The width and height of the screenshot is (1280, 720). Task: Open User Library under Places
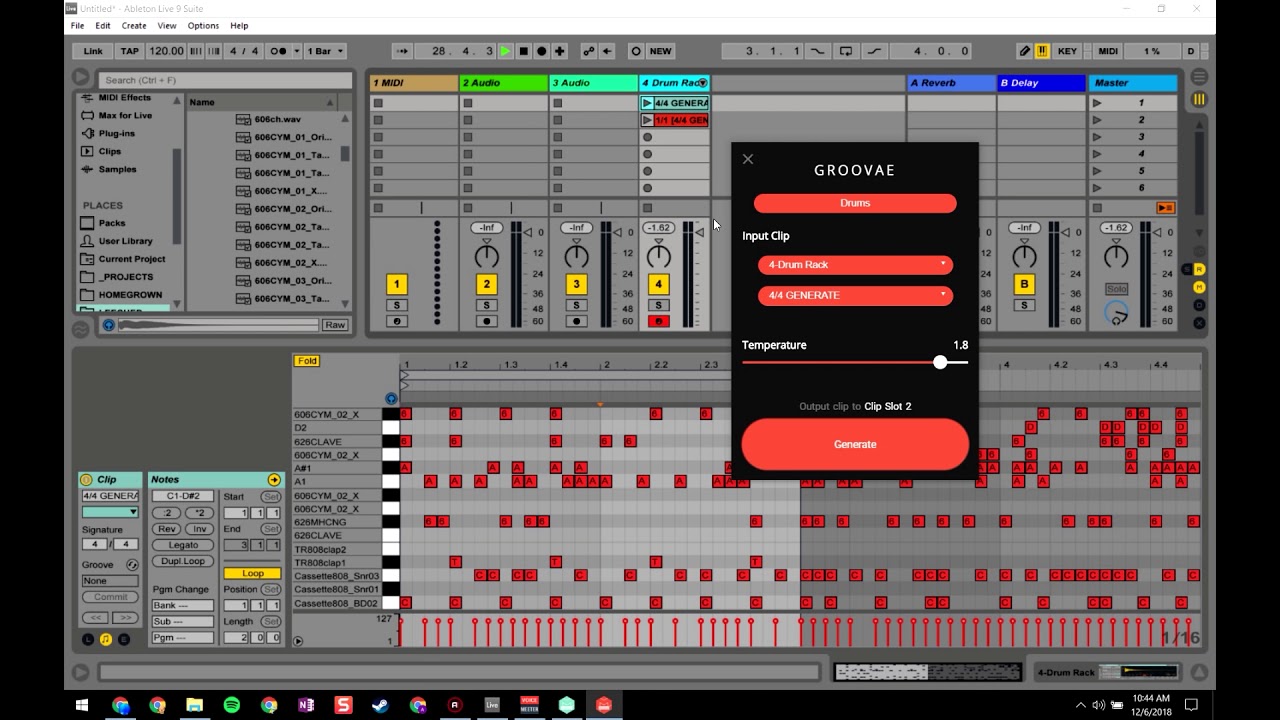[x=125, y=241]
